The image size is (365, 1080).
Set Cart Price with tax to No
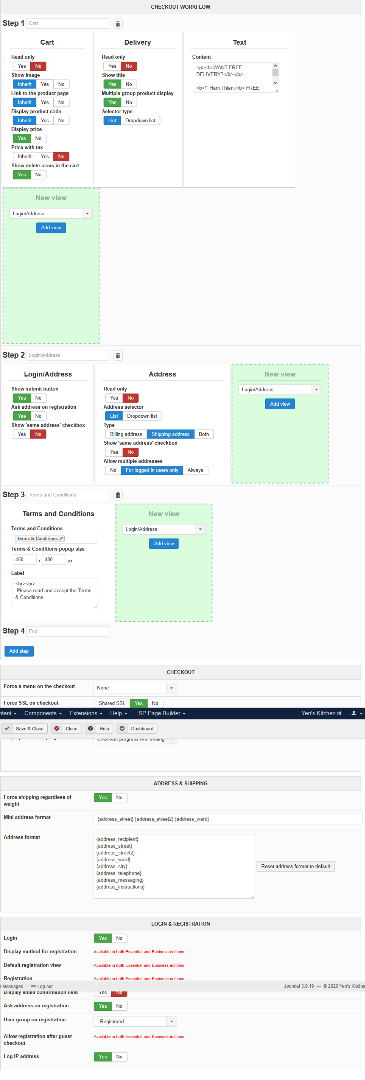tap(62, 156)
